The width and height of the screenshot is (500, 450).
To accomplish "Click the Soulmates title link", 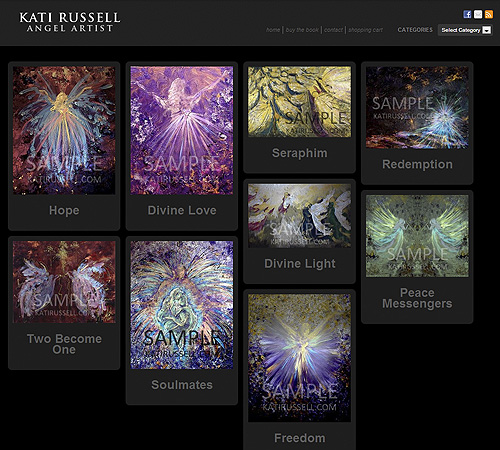I will click(x=182, y=385).
